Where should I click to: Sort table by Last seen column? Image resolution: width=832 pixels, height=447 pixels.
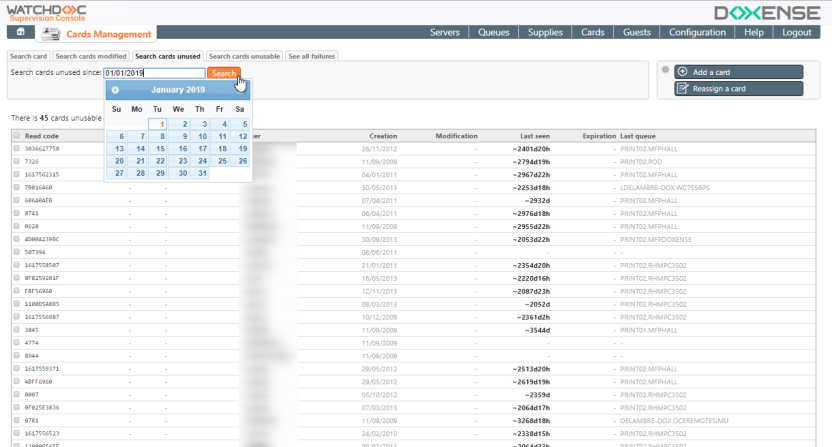tap(535, 136)
